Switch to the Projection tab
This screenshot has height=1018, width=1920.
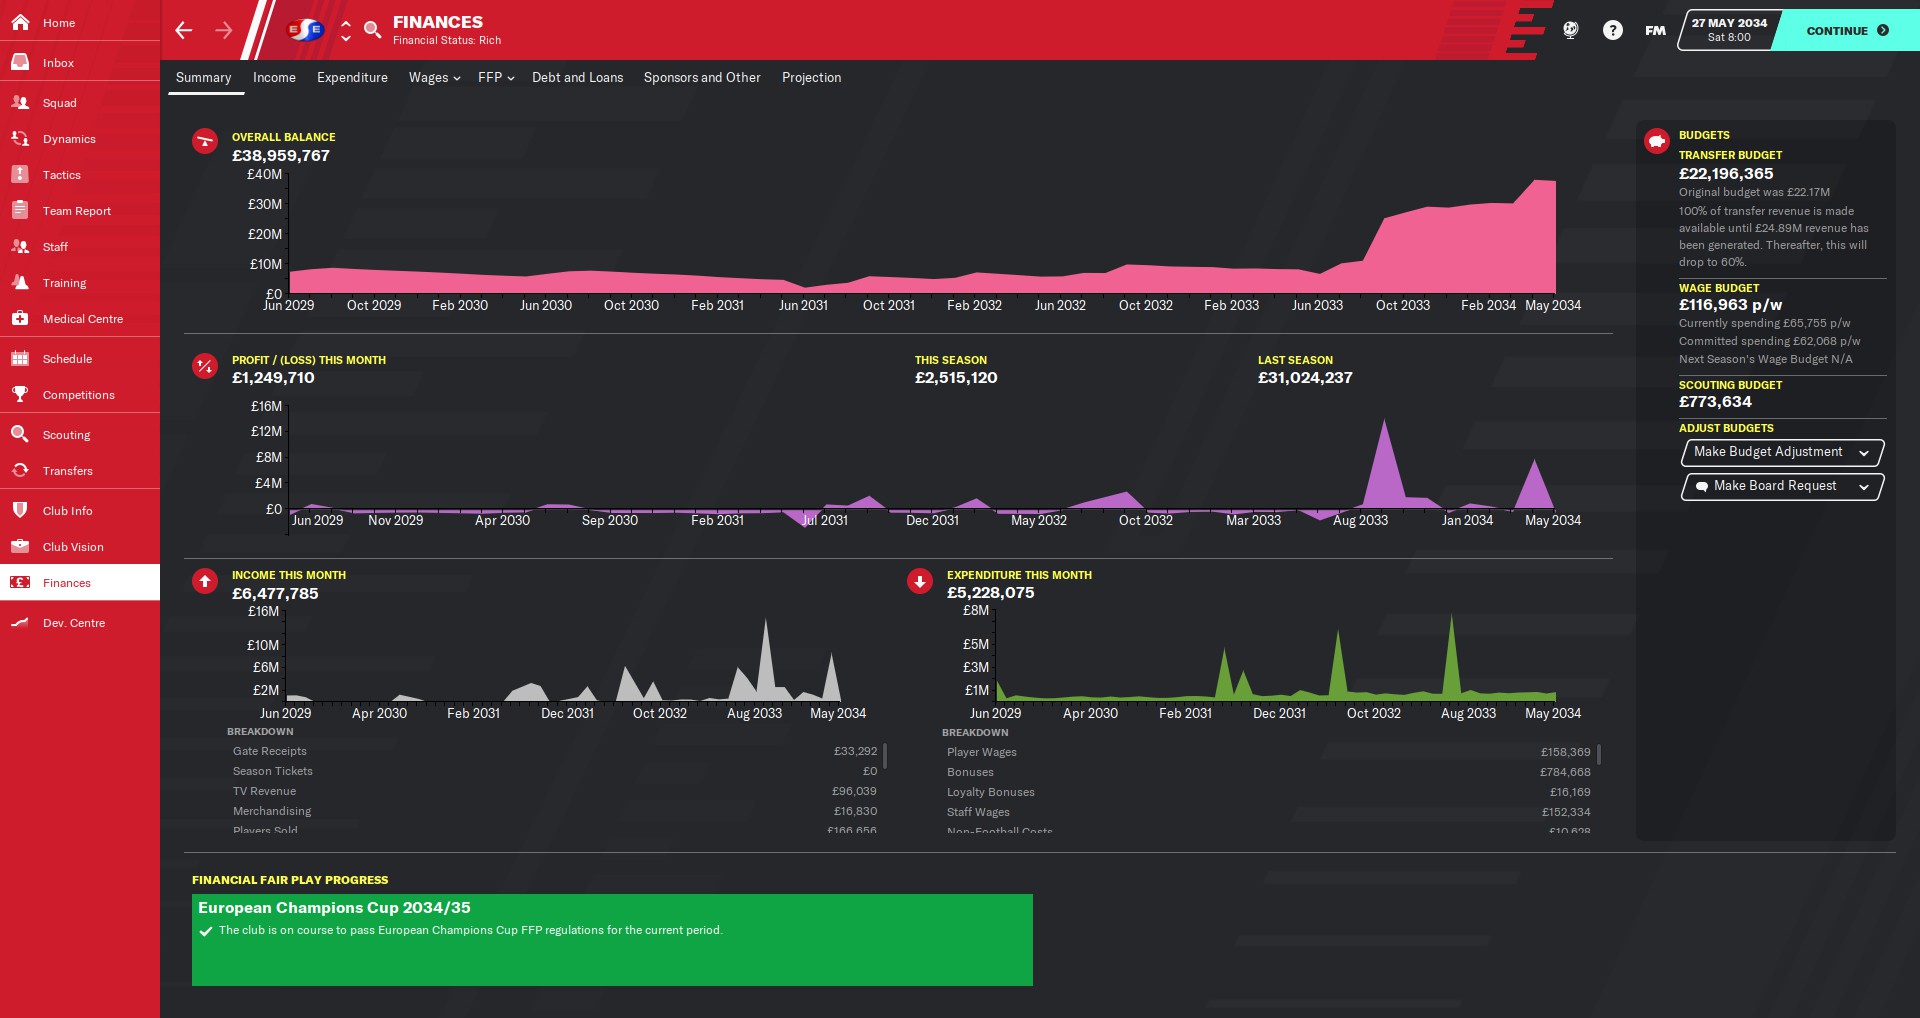(x=811, y=78)
